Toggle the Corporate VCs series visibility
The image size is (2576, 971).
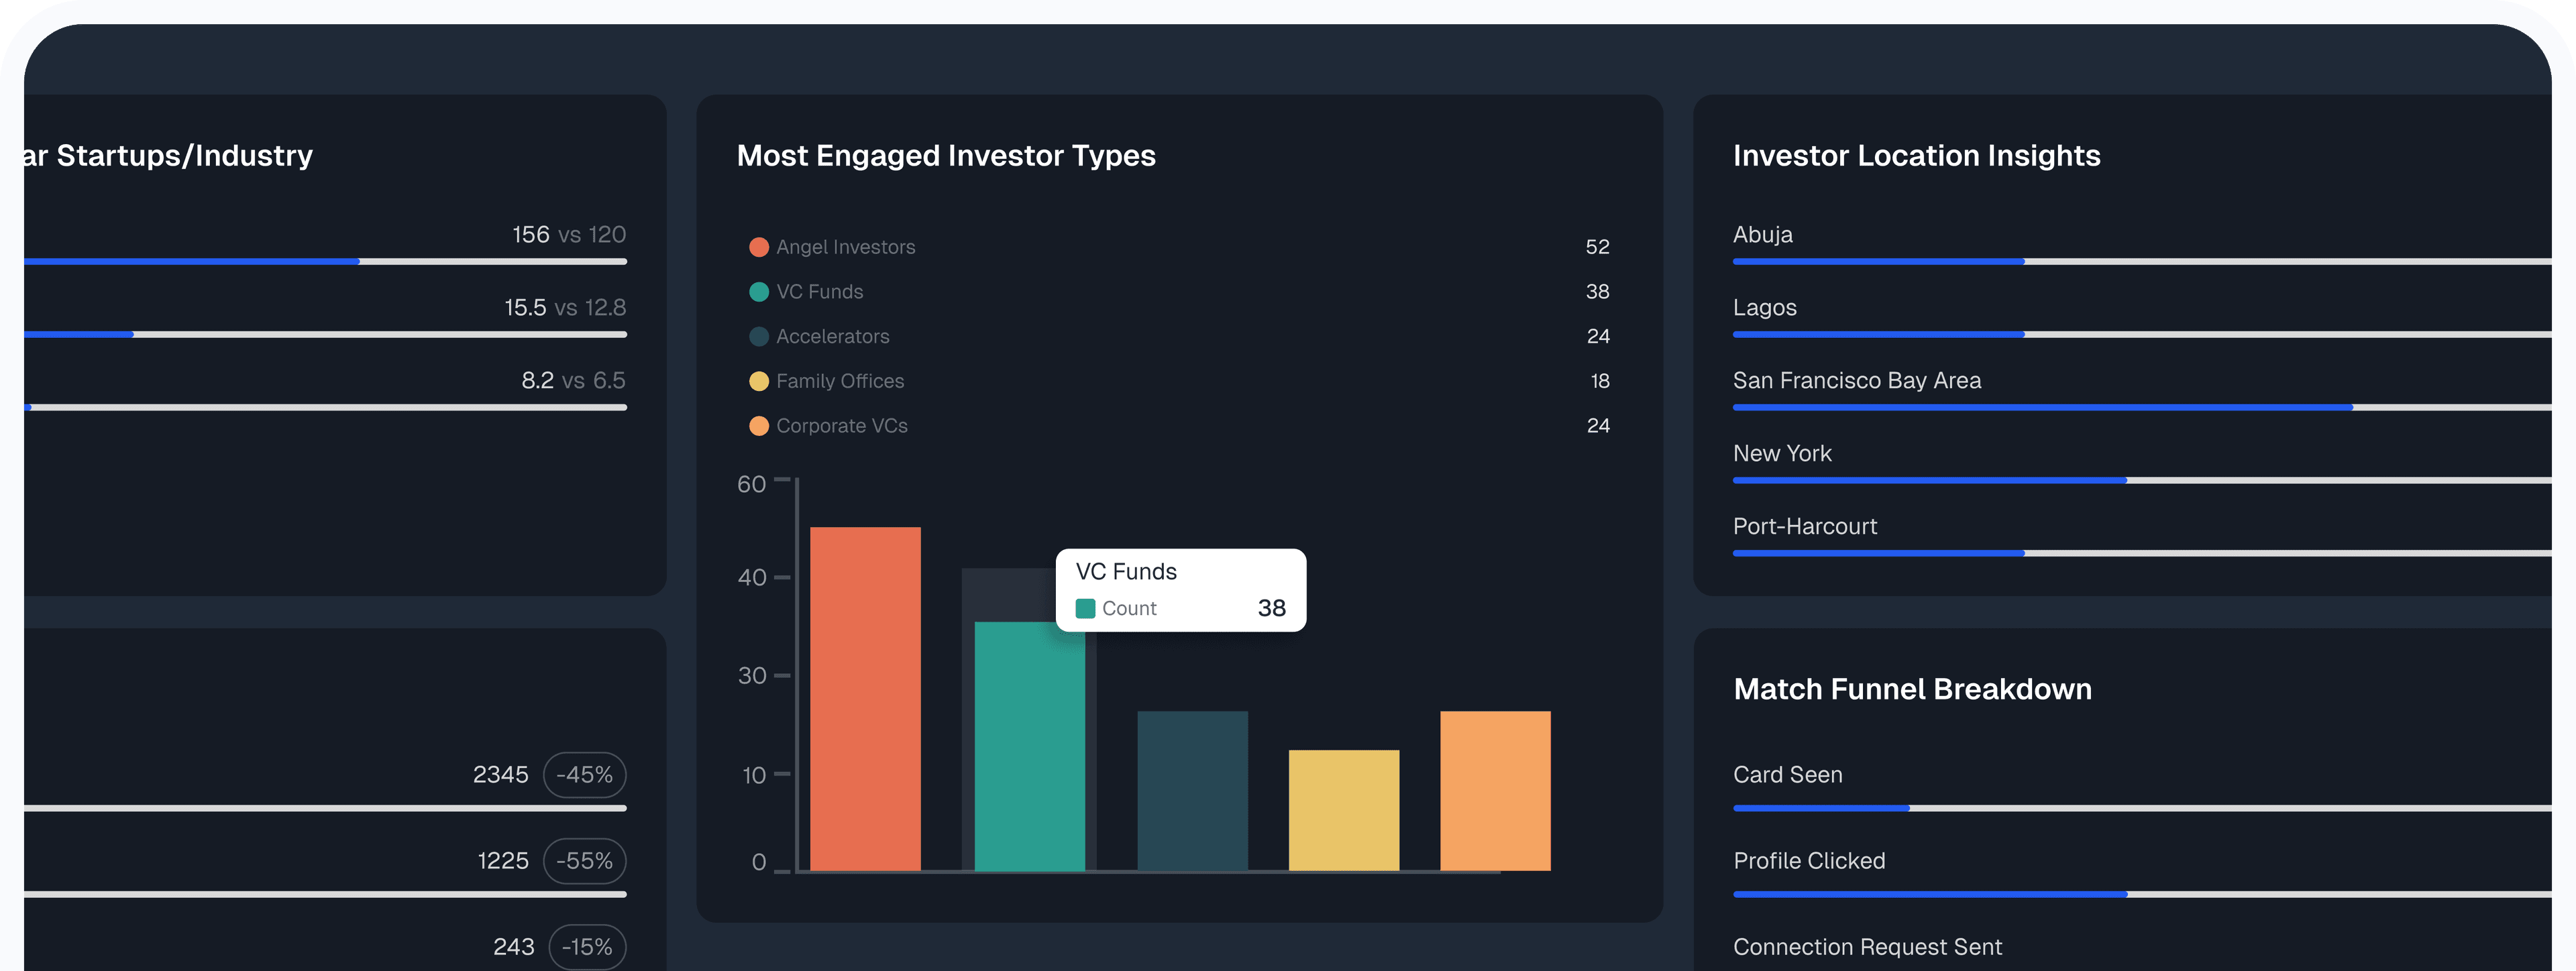click(x=842, y=425)
